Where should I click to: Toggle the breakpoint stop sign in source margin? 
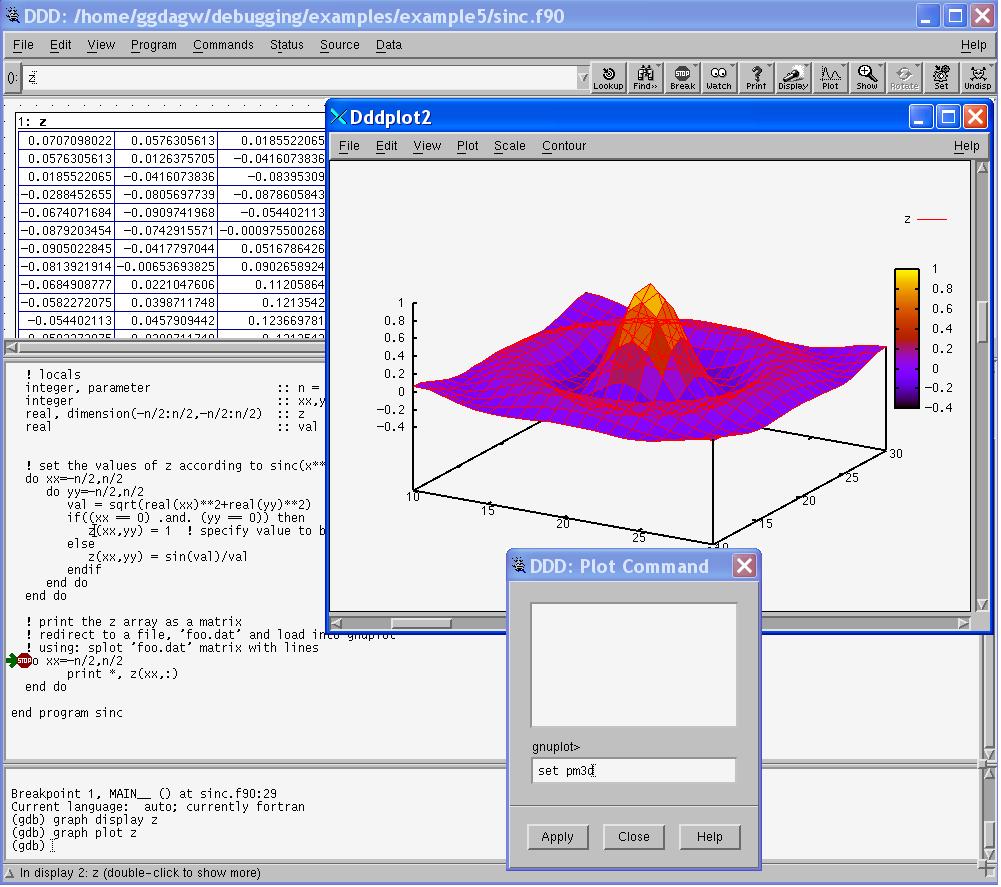tap(25, 660)
